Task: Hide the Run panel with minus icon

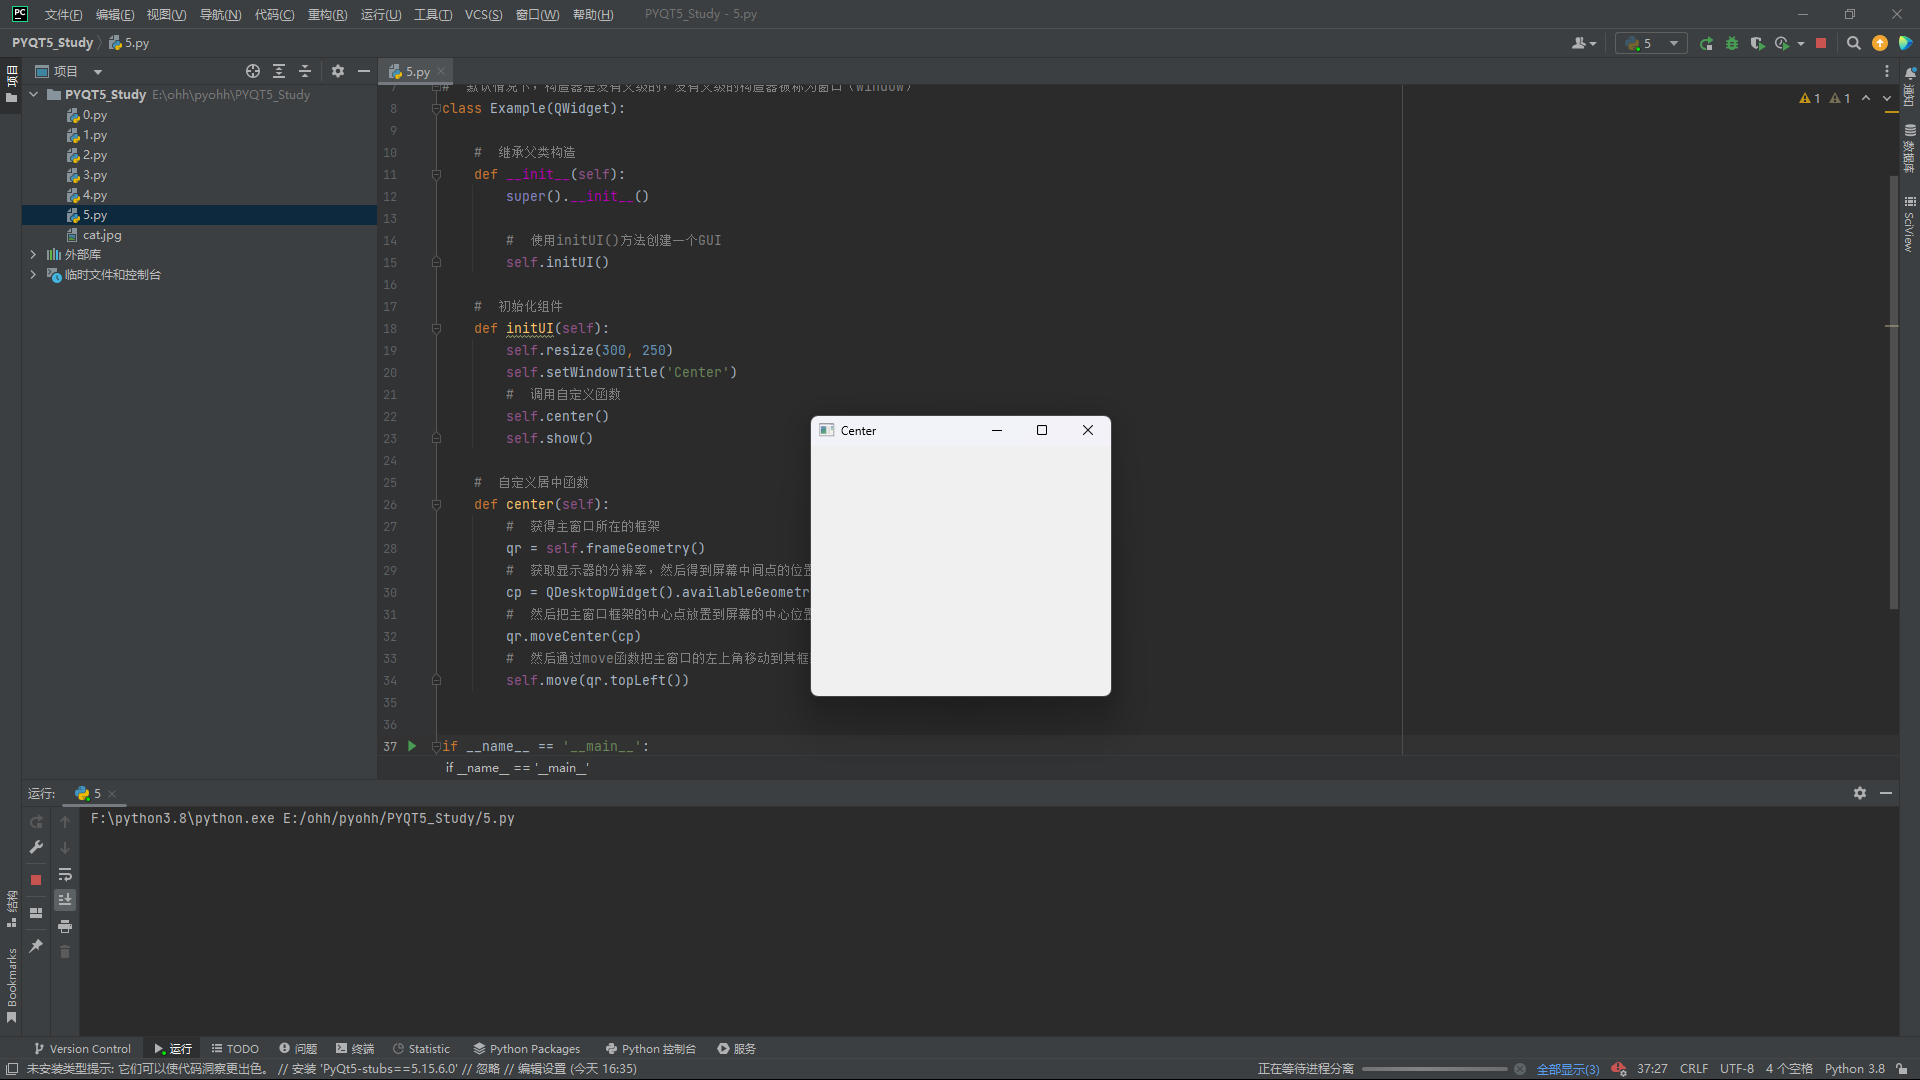Action: (1886, 793)
